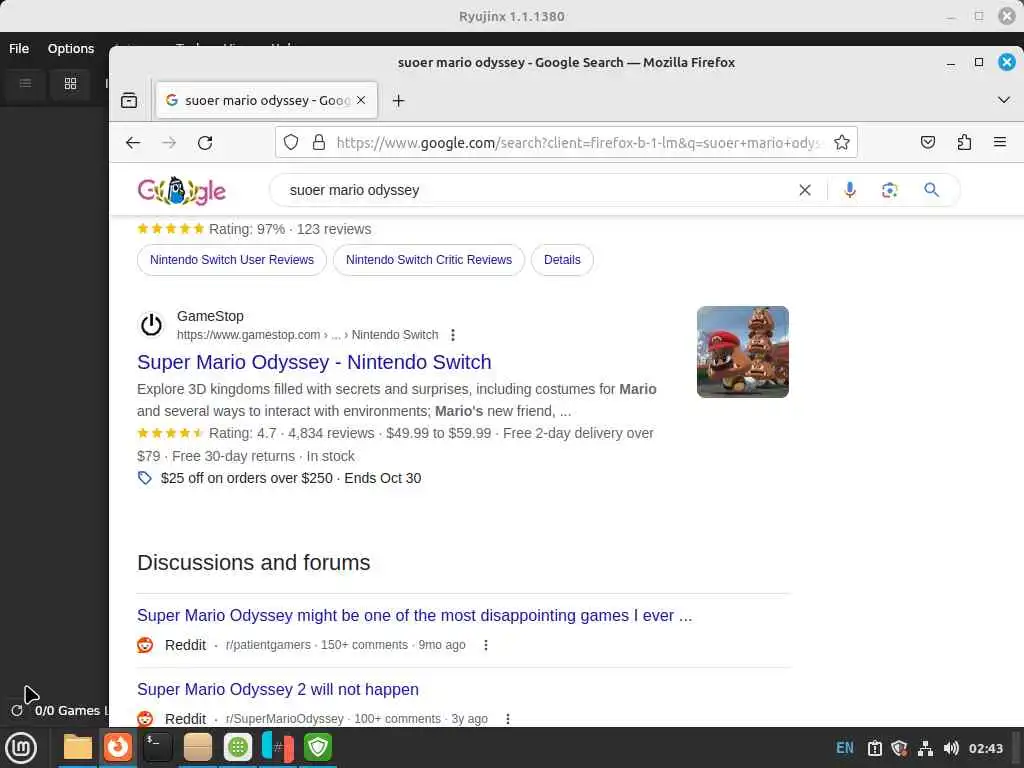The width and height of the screenshot is (1024, 768).
Task: Close the suoer mario odyssey tab
Action: [361, 100]
